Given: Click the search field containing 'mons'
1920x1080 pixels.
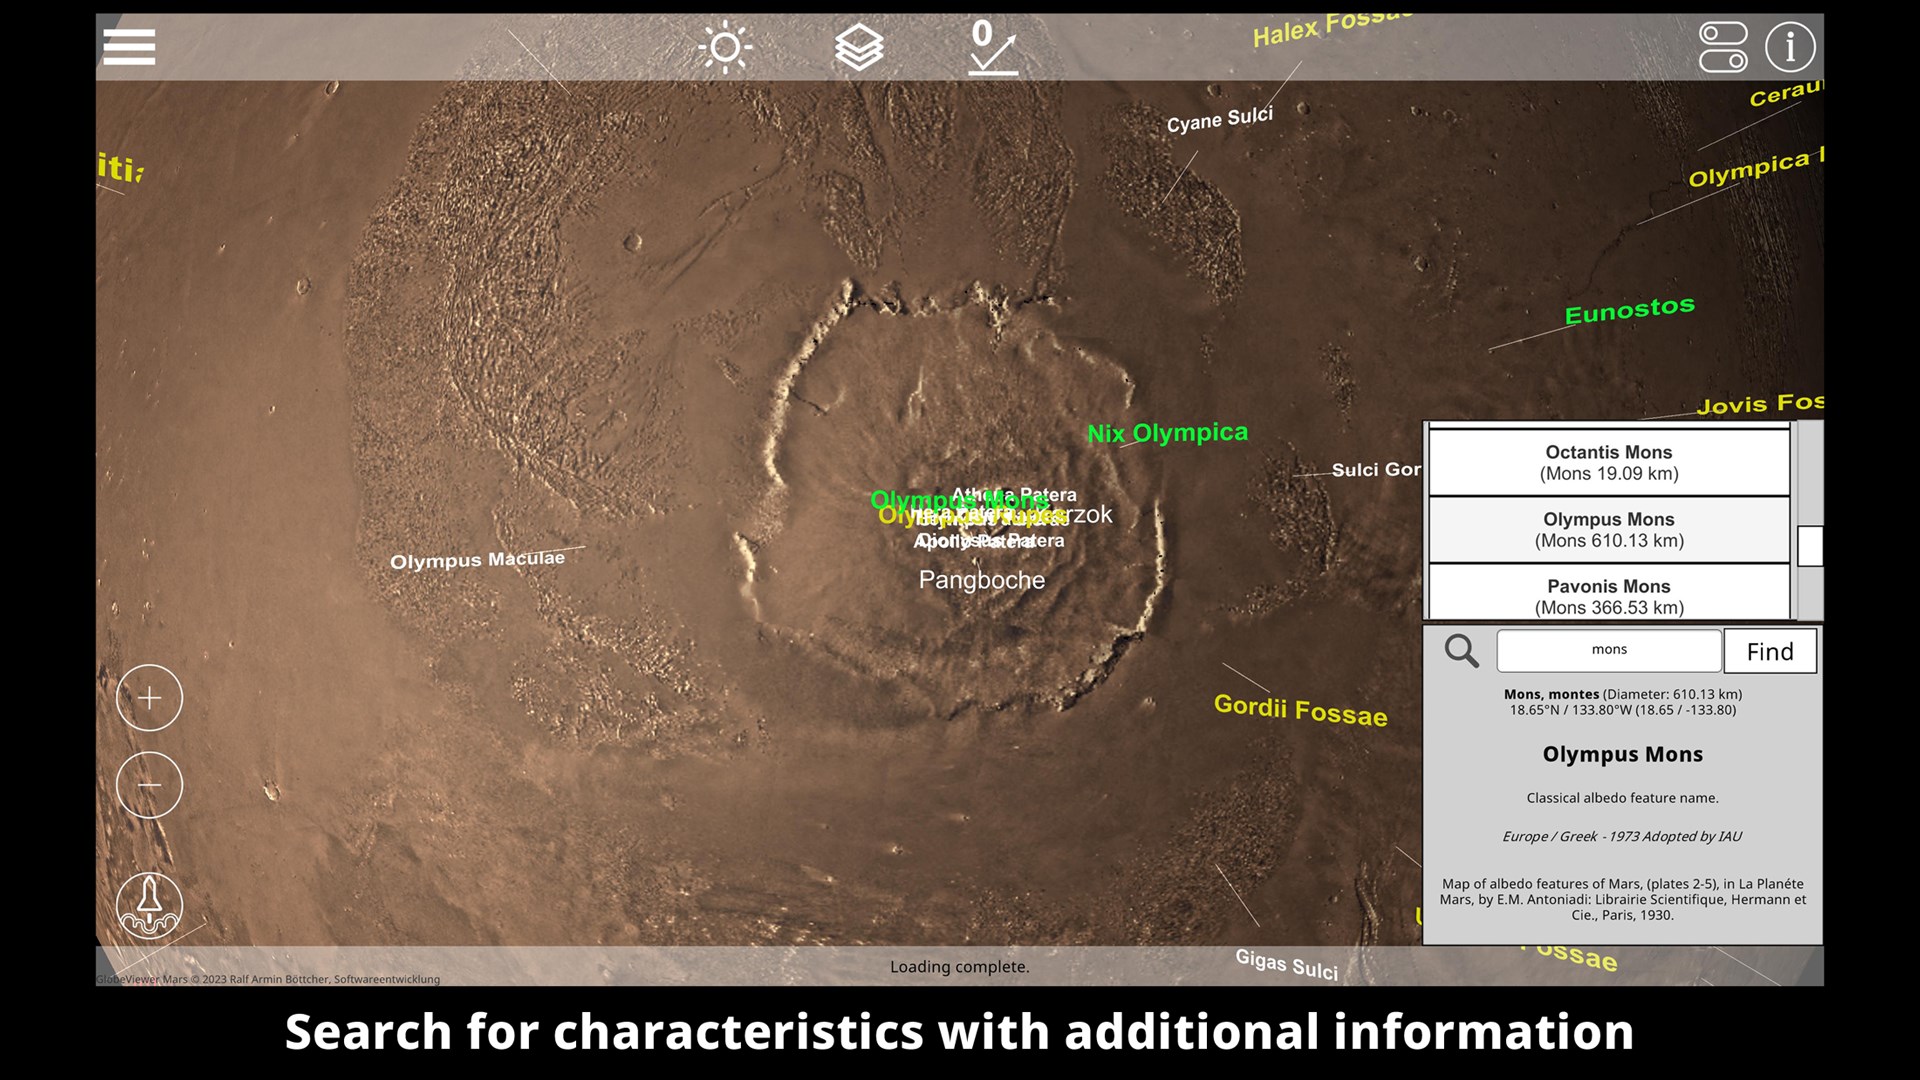Looking at the screenshot, I should [x=1608, y=651].
